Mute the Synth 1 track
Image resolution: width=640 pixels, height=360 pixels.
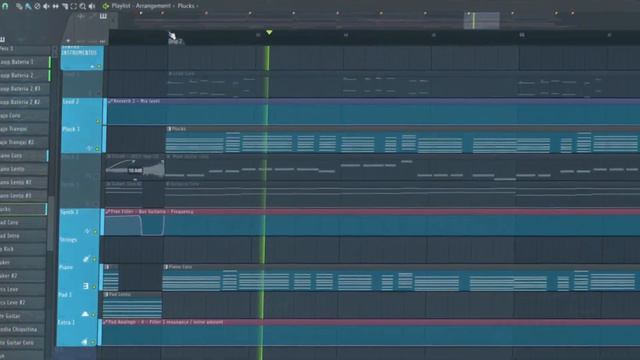[95, 232]
